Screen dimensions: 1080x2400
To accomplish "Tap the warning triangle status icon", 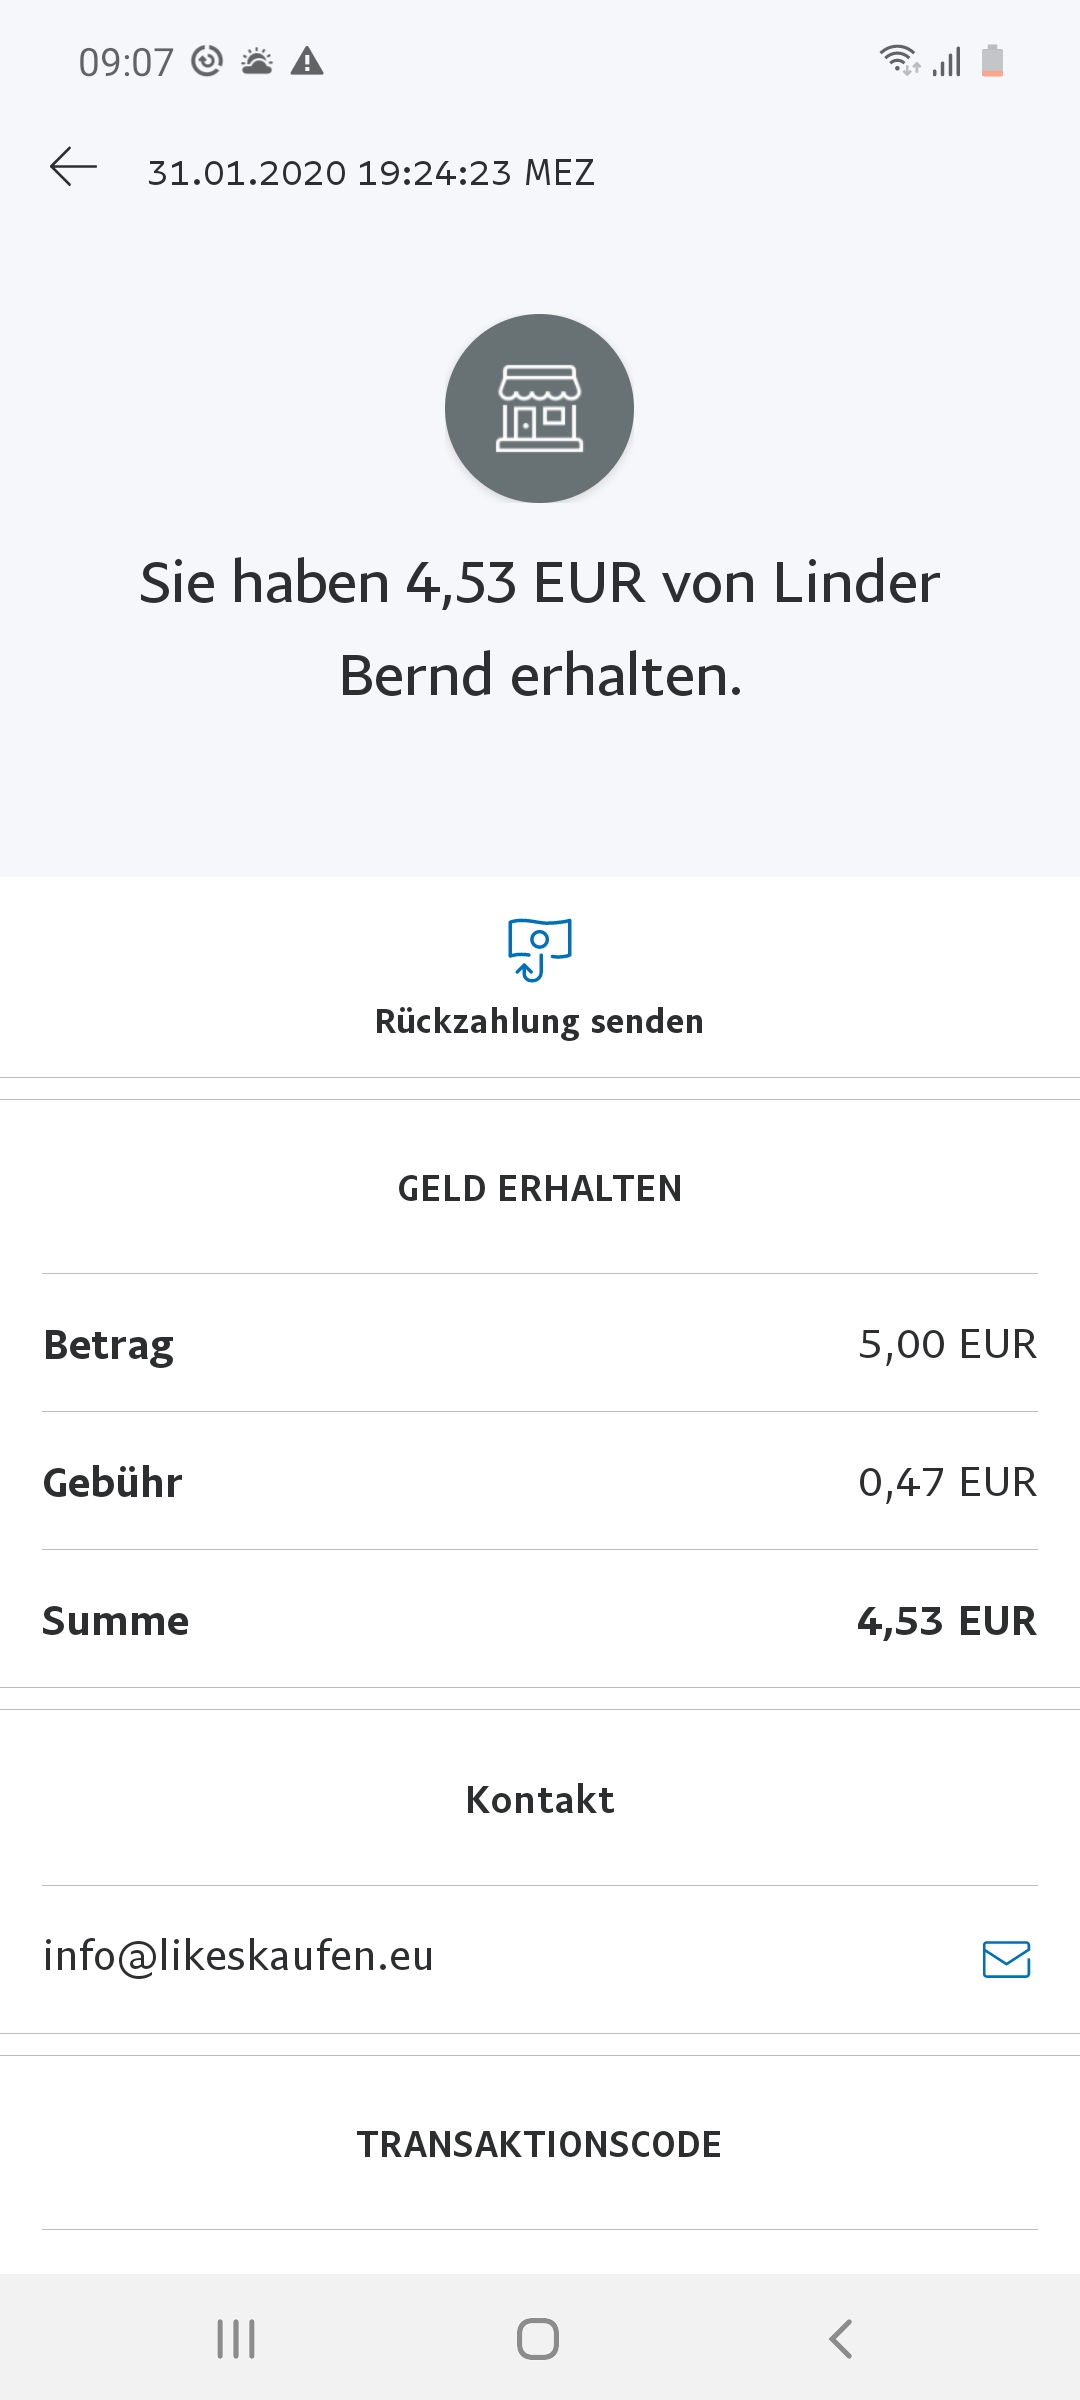I will point(307,62).
